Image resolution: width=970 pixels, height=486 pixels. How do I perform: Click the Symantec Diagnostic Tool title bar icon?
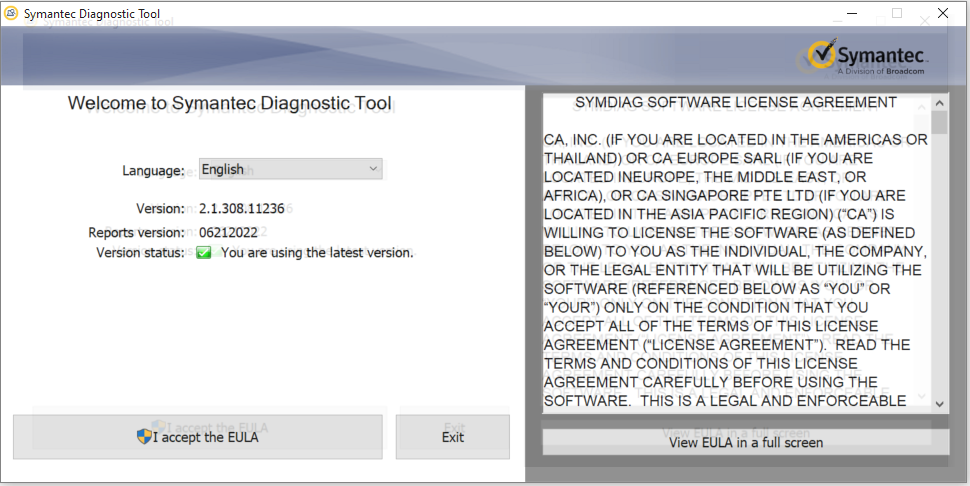click(x=11, y=13)
